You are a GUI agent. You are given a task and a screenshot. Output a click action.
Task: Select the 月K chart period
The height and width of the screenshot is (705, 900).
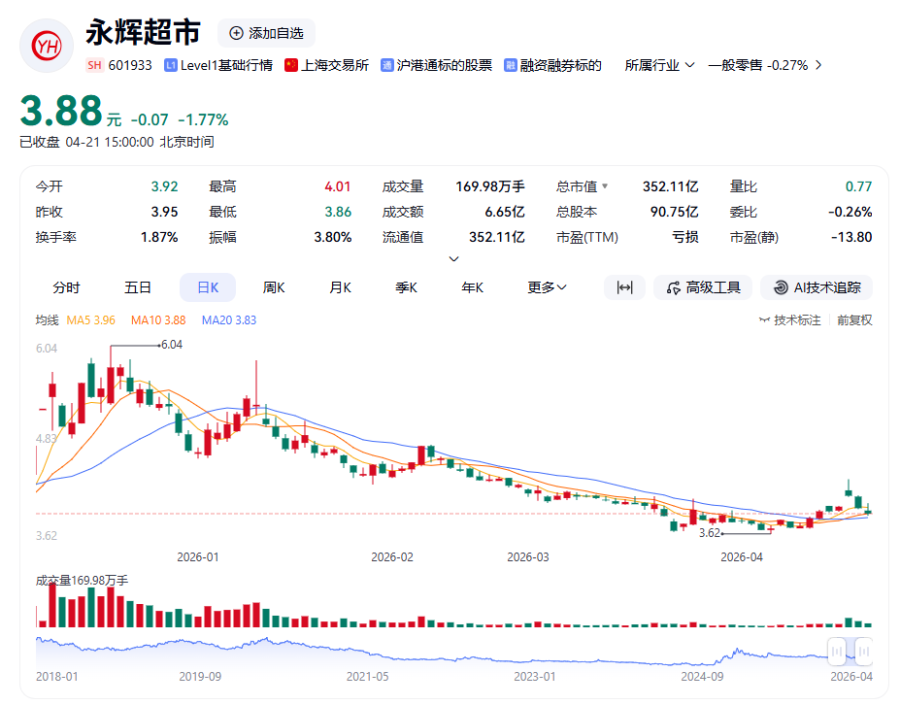coord(340,288)
